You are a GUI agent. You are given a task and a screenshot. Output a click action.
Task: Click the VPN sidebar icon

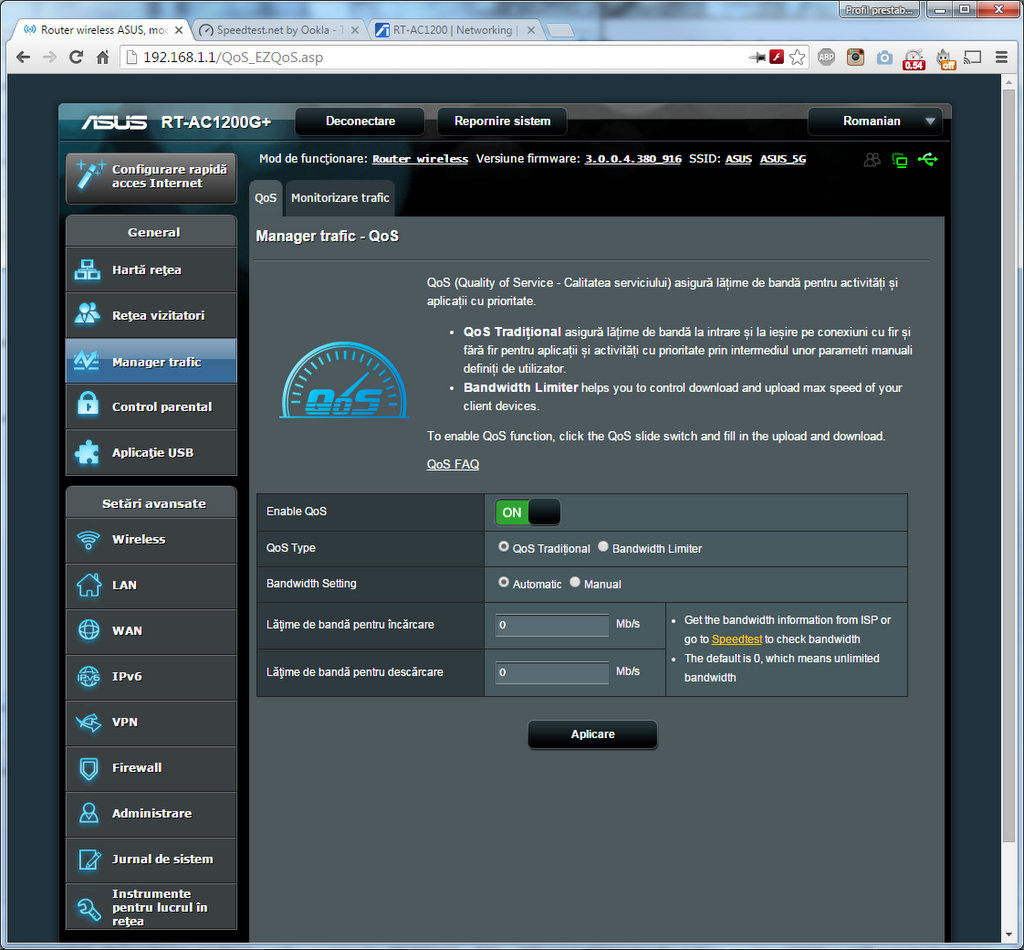[x=88, y=722]
